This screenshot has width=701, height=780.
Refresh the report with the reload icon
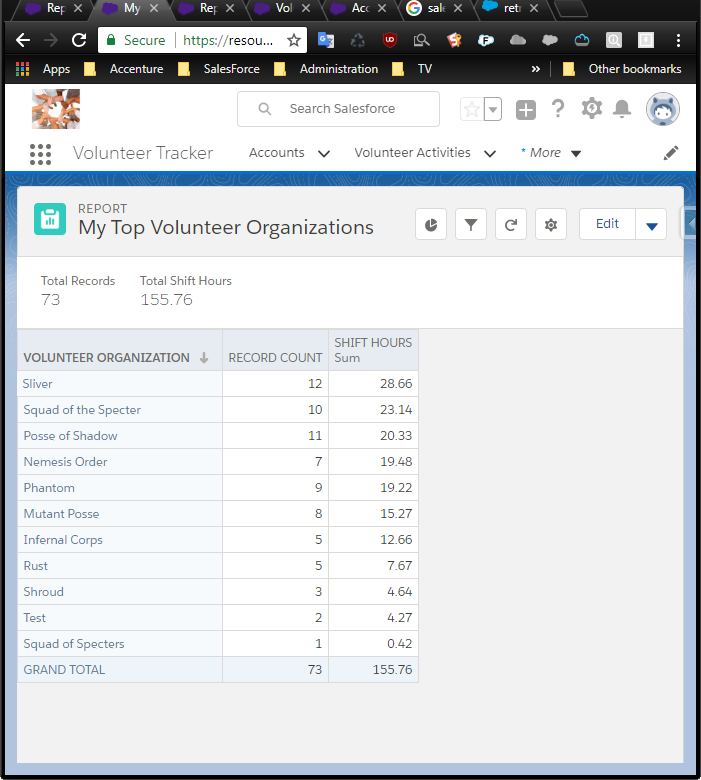pos(510,225)
